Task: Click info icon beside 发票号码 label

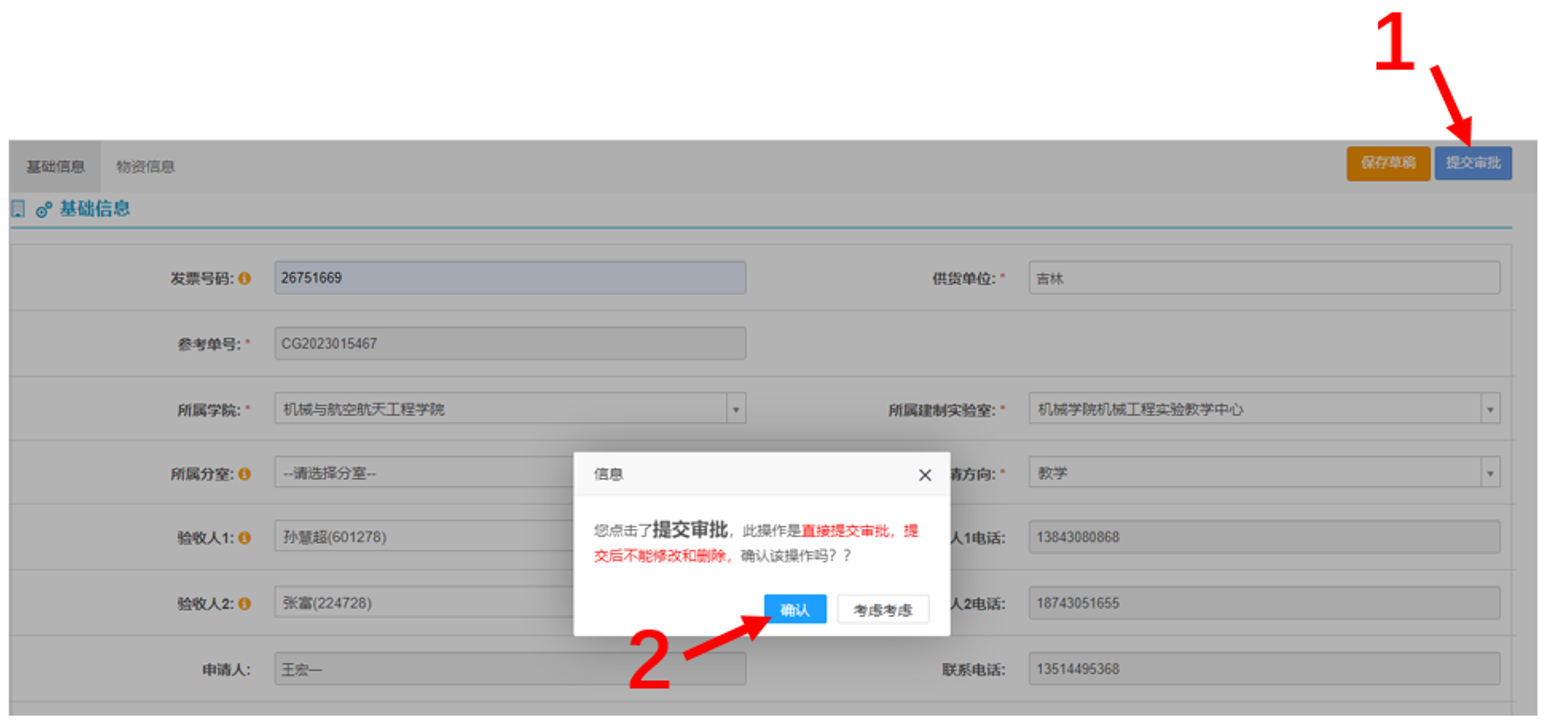Action: (244, 279)
